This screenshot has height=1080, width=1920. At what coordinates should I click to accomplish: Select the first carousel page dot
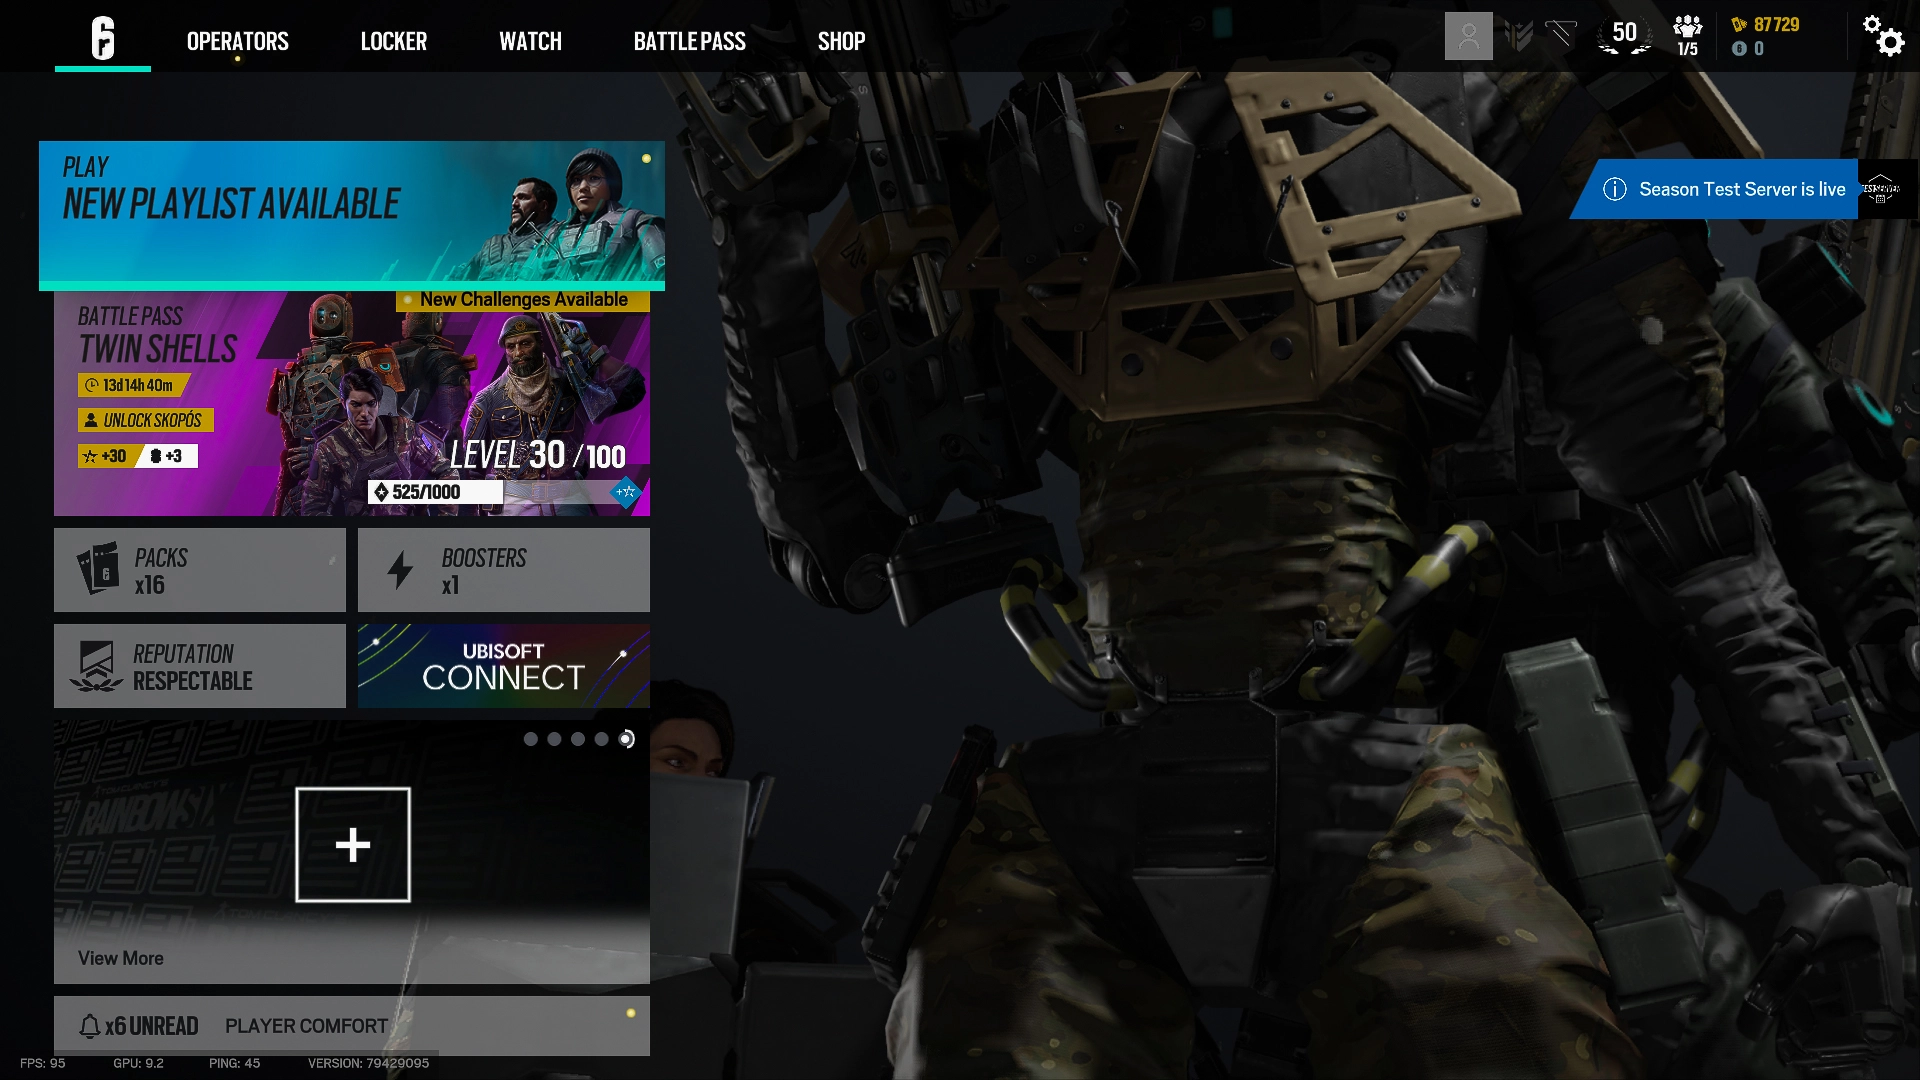pos(531,739)
